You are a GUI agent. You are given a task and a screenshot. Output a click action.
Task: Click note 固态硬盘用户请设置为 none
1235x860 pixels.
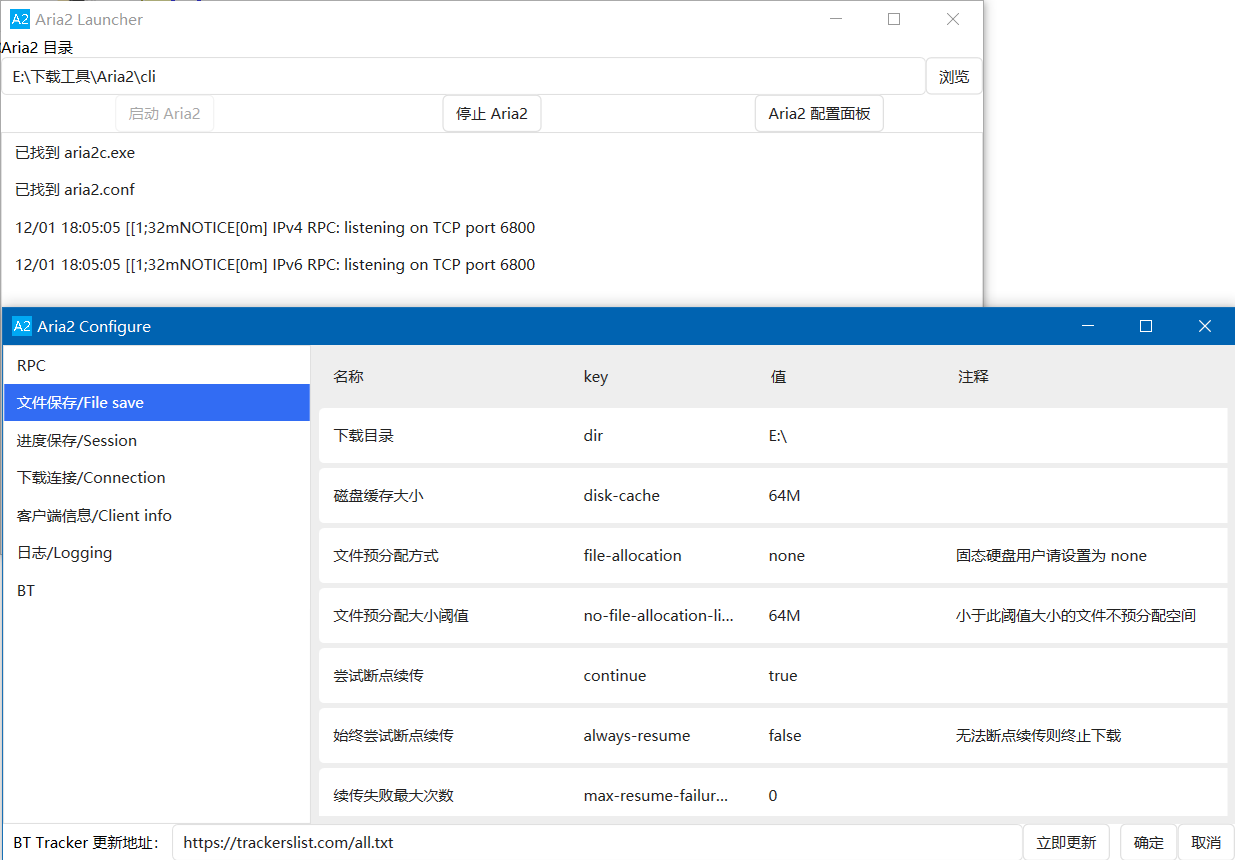[1051, 556]
